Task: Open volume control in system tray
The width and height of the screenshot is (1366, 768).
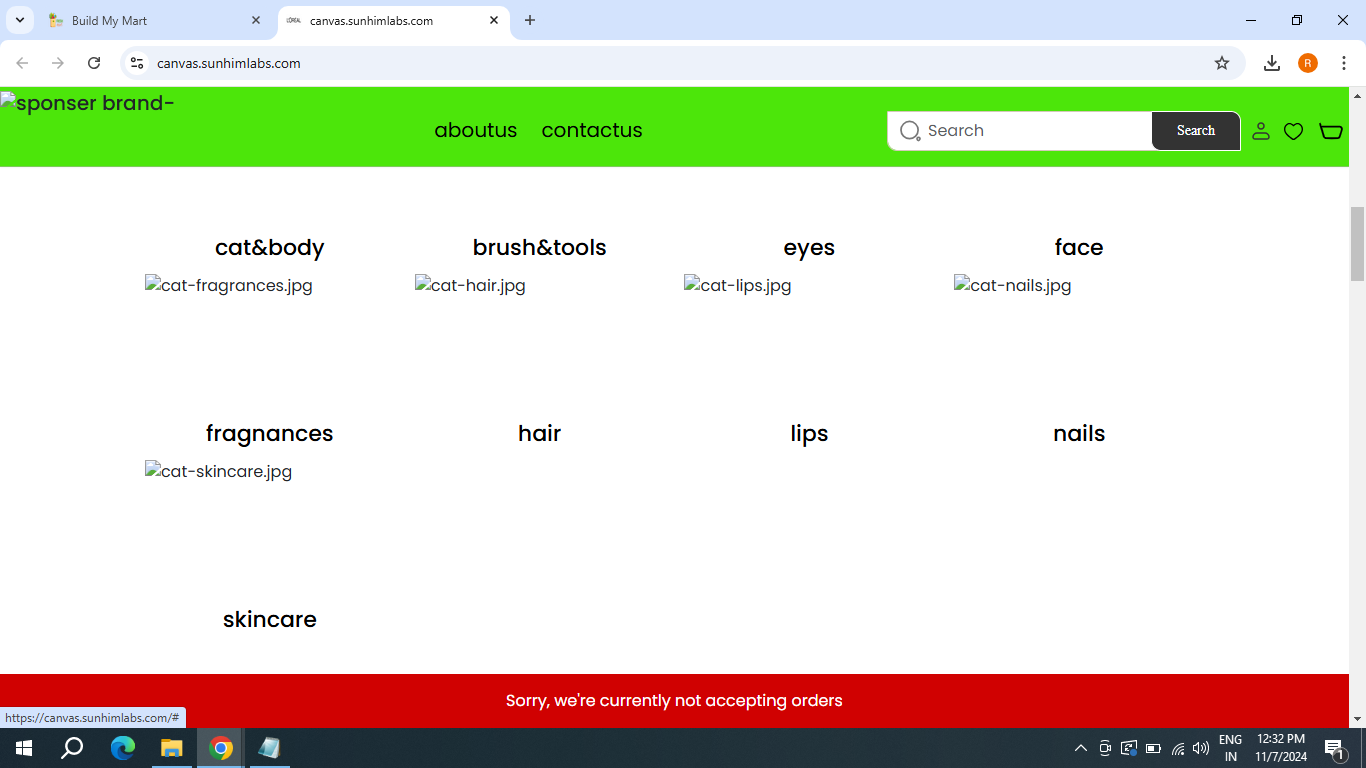Action: 1201,748
